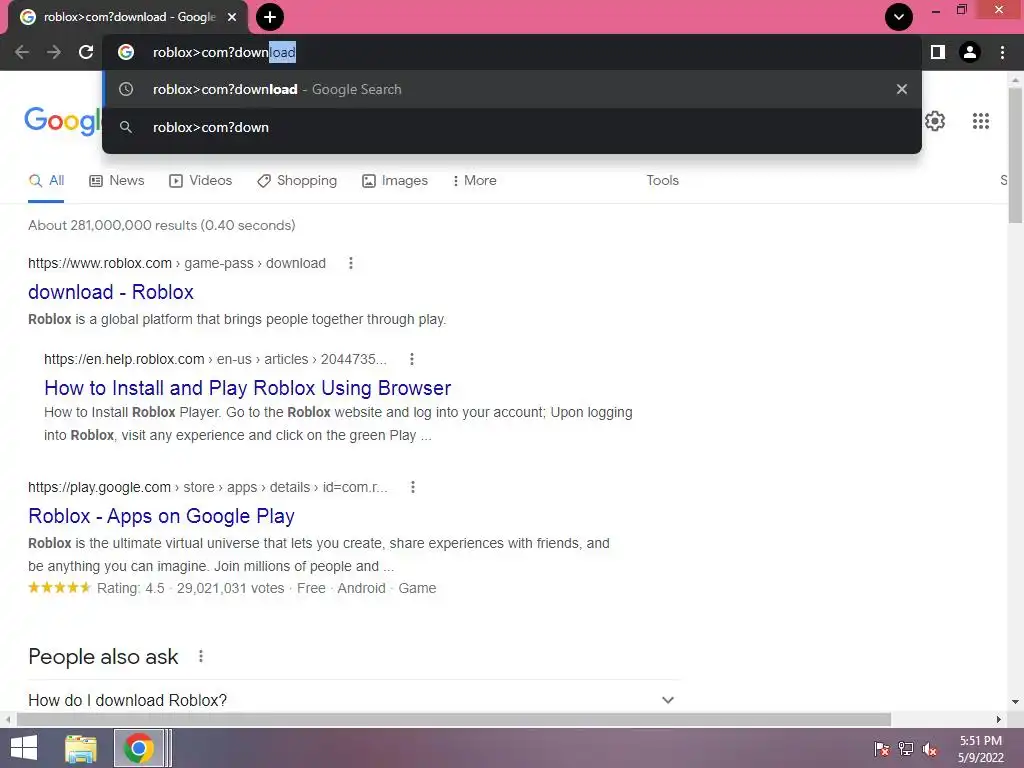Click the browser forward arrow
The image size is (1024, 768).
pos(54,52)
